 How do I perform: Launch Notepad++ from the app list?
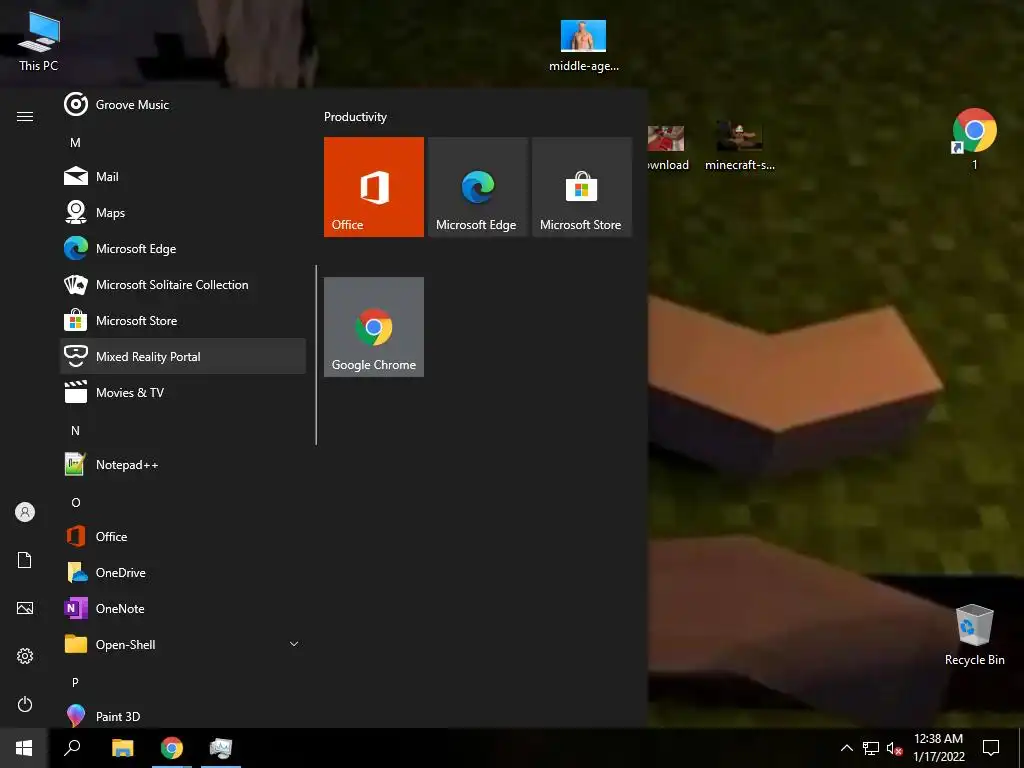tap(183, 464)
